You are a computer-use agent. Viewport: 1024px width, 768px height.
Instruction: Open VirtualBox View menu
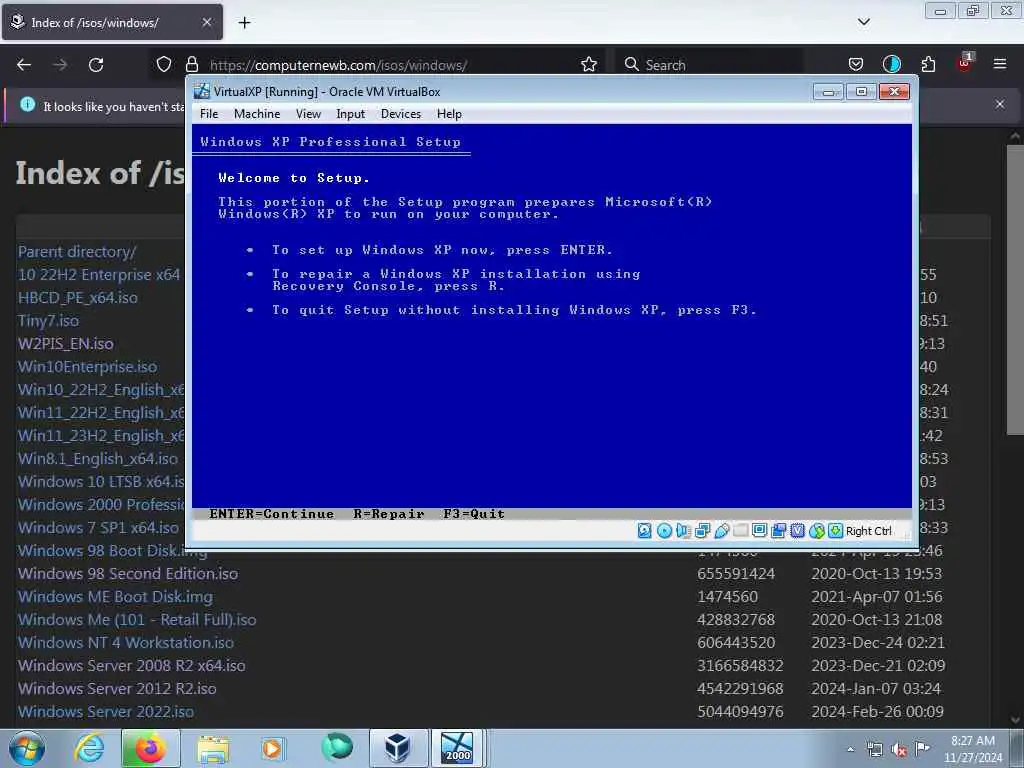pos(308,114)
